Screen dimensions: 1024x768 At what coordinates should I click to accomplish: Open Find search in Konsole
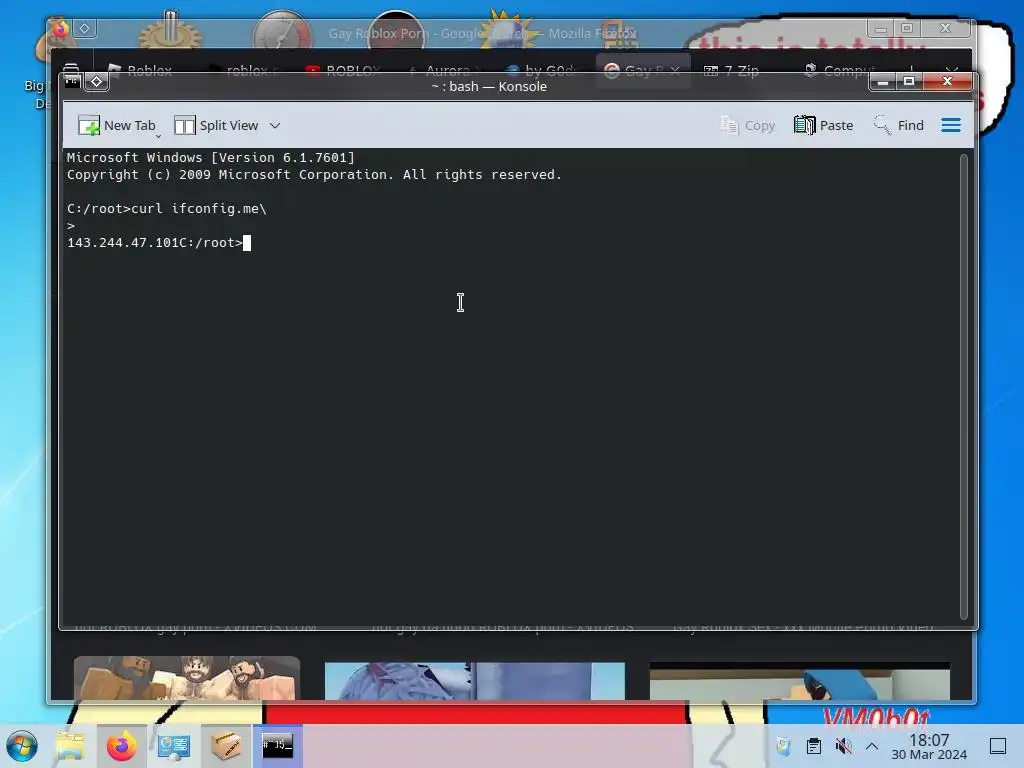(899, 125)
